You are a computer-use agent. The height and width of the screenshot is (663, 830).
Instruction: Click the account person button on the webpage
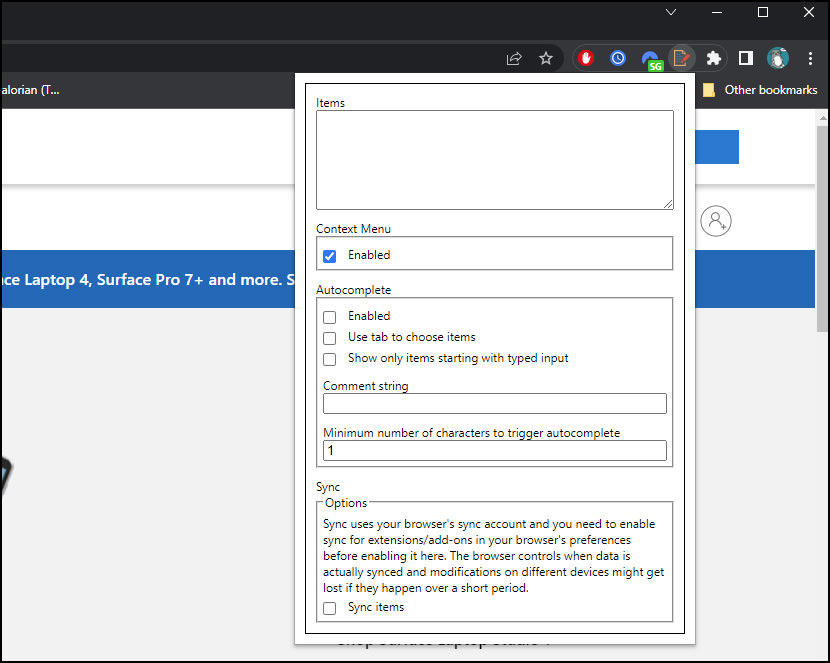pos(715,221)
